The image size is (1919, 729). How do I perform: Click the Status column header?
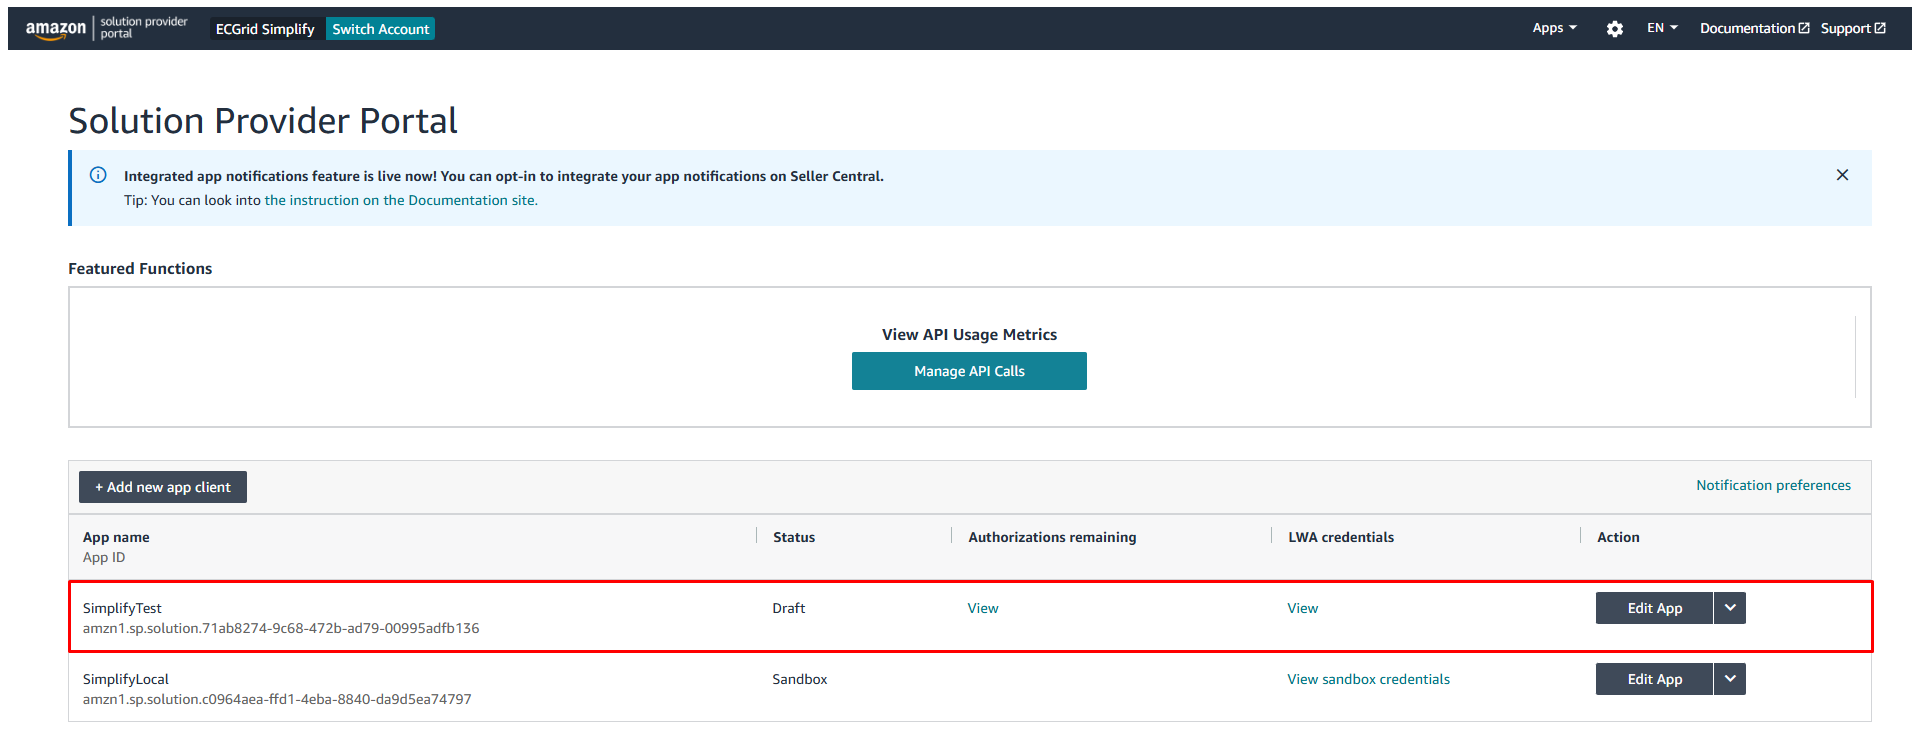(x=794, y=537)
